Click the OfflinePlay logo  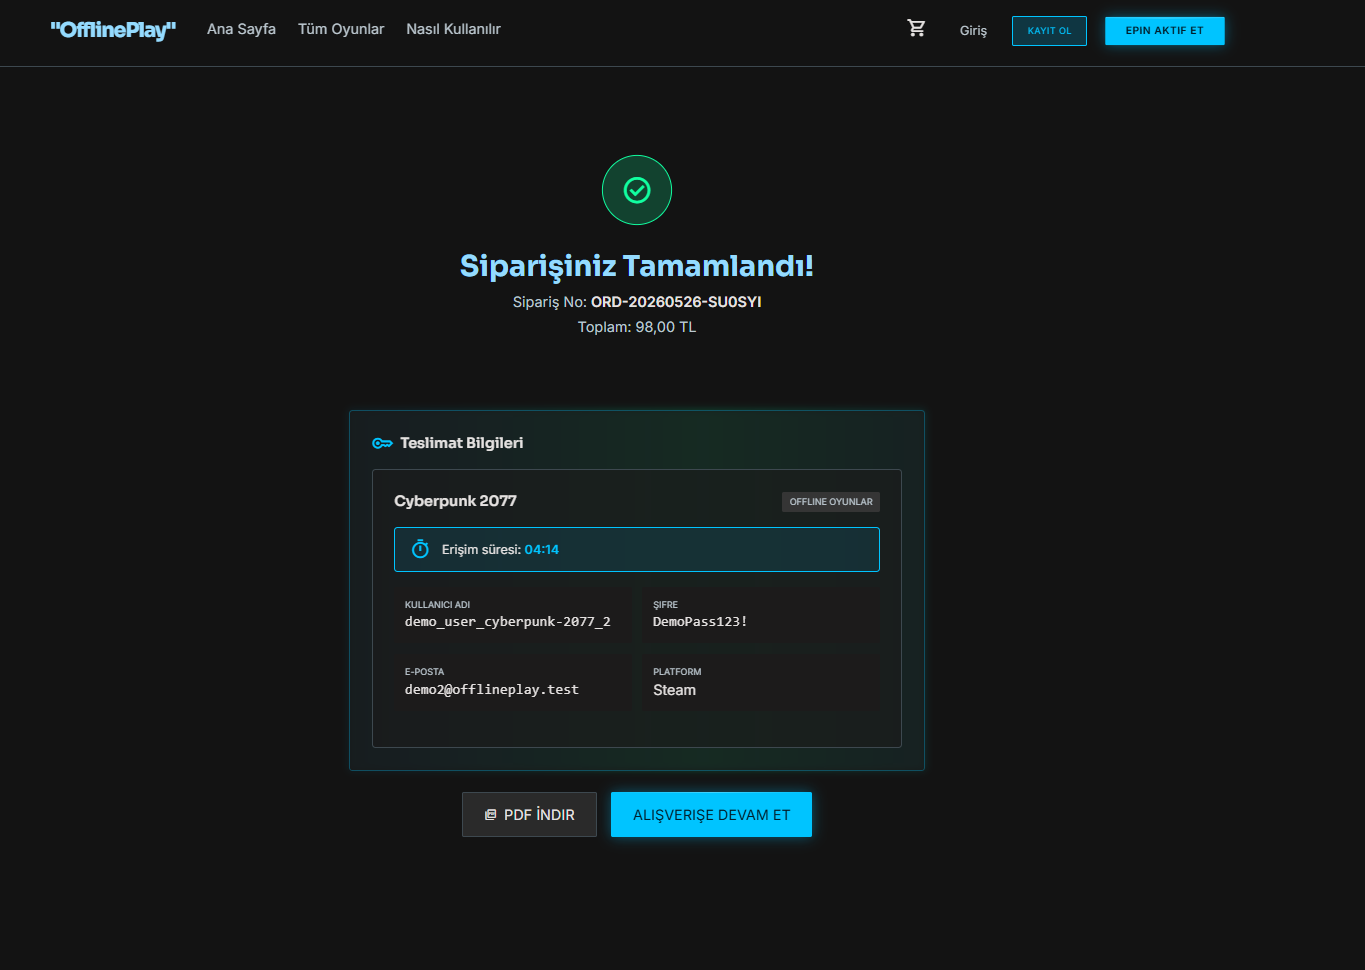(x=113, y=30)
